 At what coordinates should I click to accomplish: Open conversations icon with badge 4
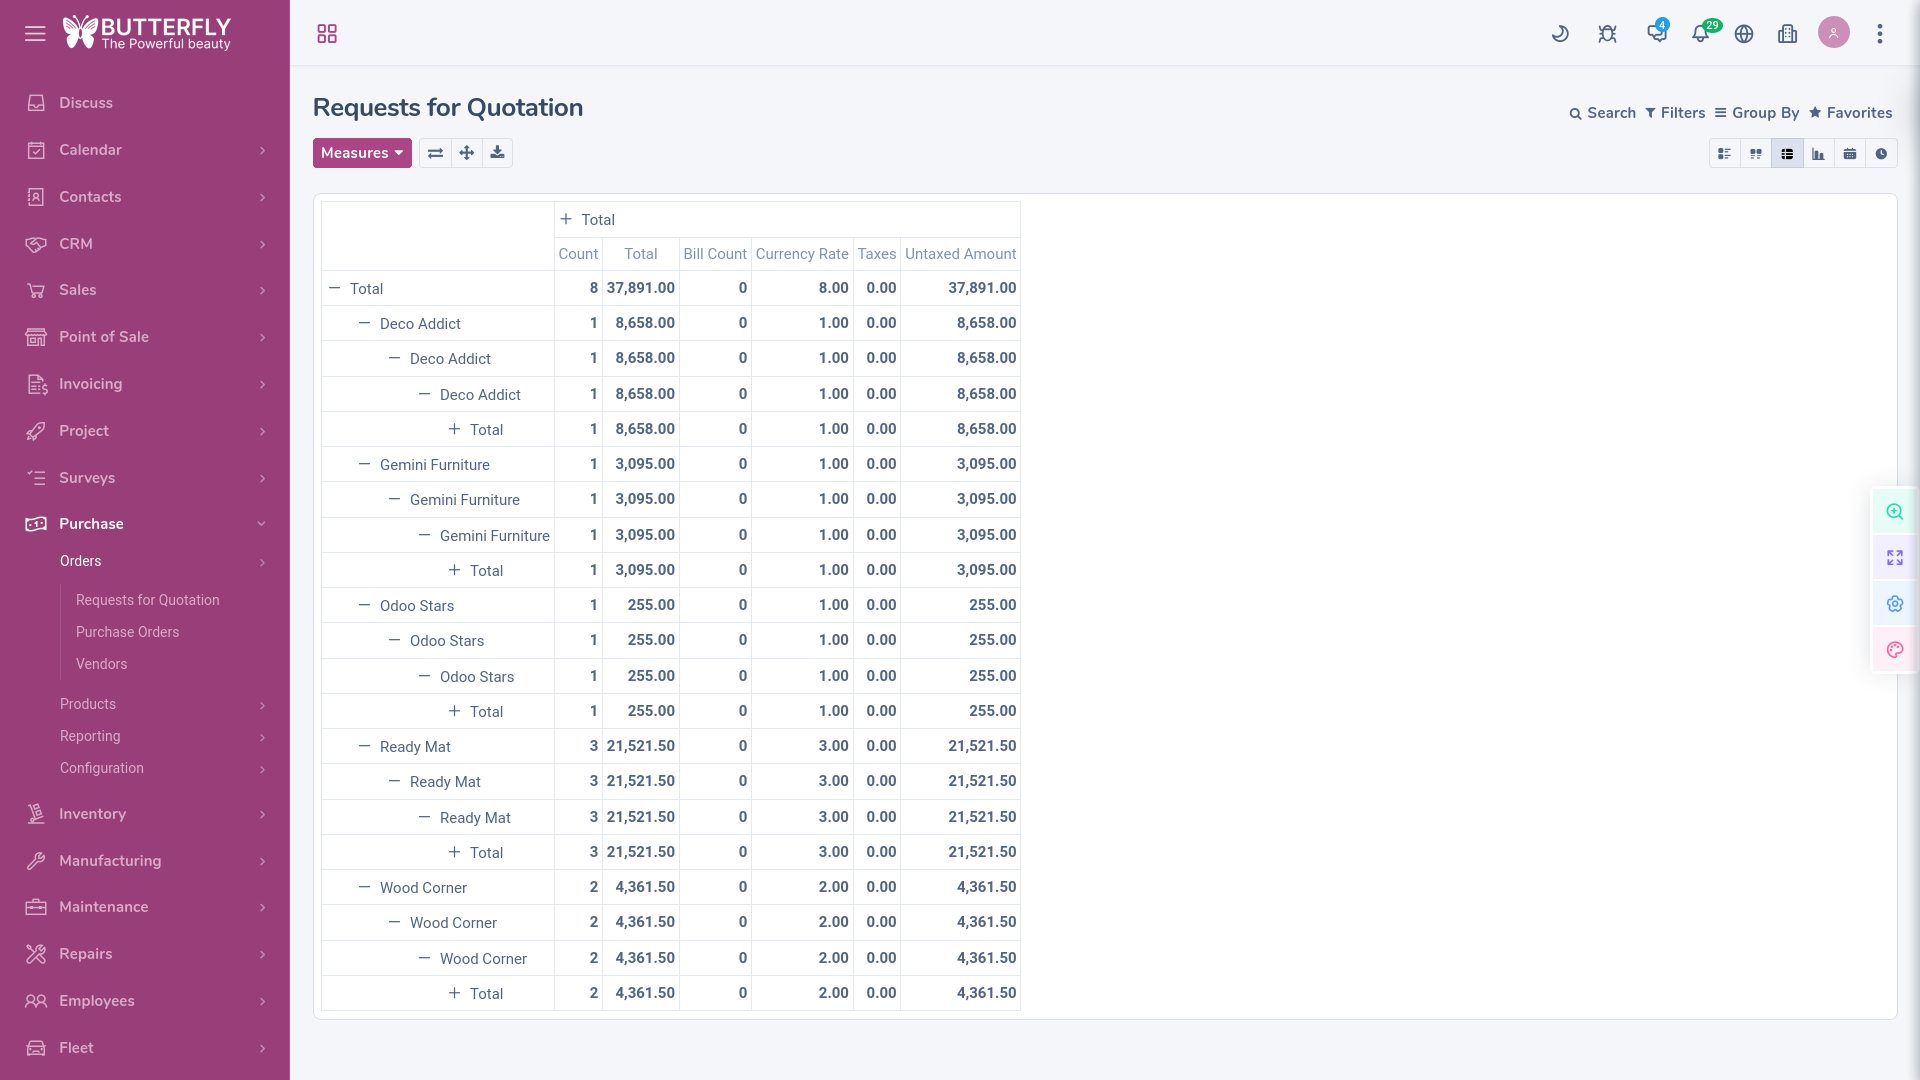[1657, 32]
